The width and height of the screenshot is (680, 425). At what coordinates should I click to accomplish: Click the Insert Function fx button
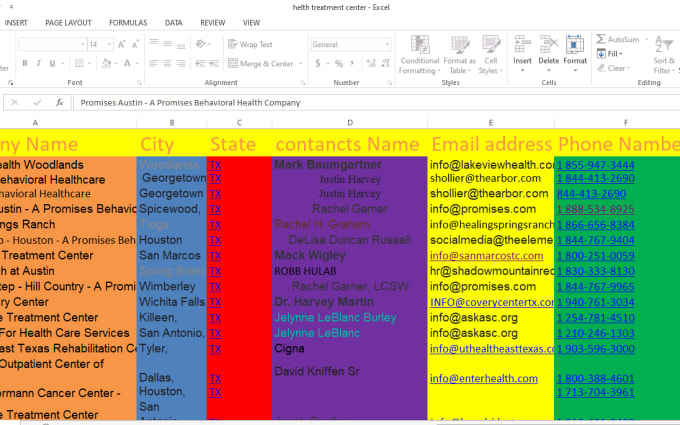(x=59, y=103)
